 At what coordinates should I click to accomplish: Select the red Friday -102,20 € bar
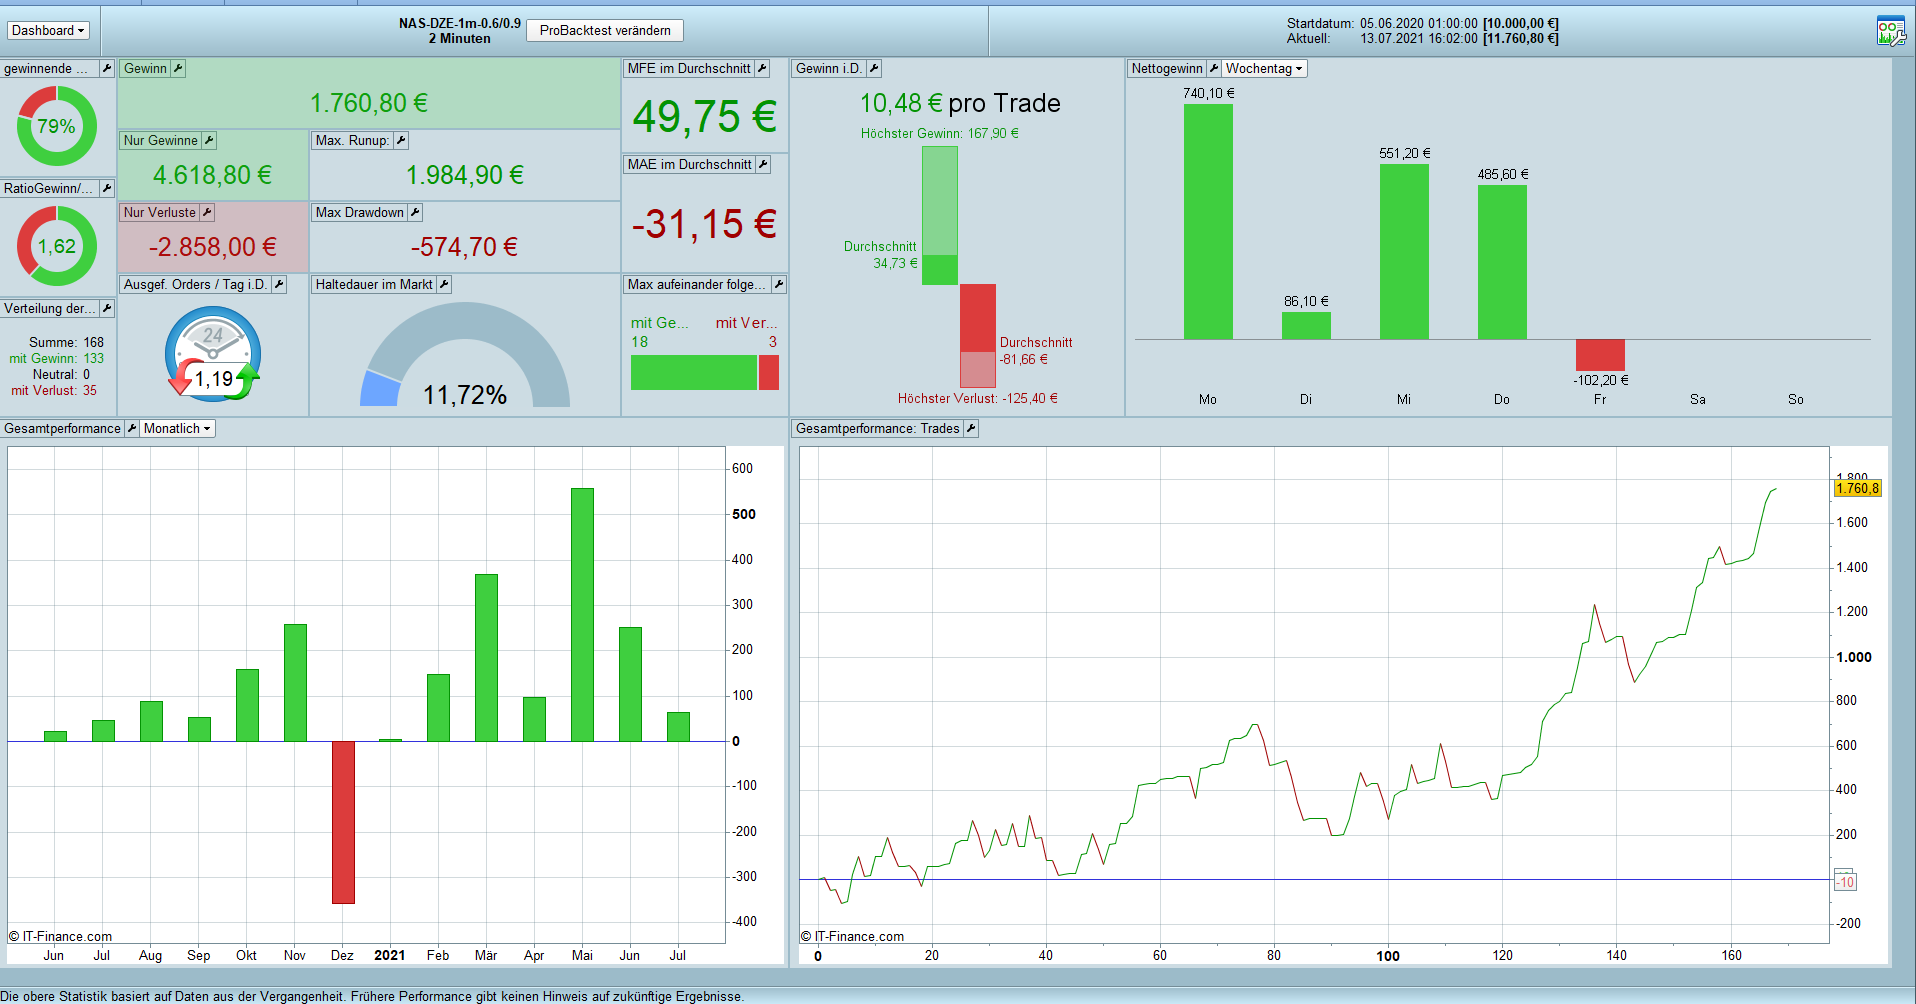pyautogui.click(x=1600, y=355)
